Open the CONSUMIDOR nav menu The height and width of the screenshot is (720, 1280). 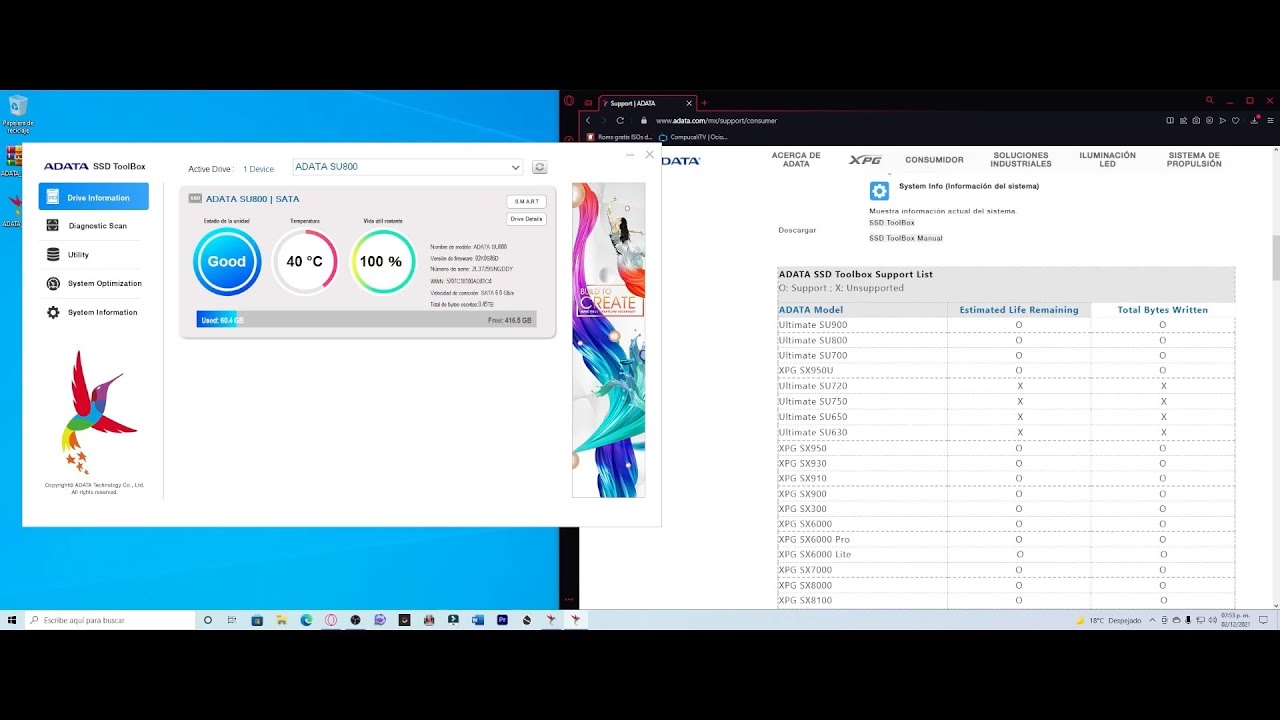pyautogui.click(x=934, y=160)
